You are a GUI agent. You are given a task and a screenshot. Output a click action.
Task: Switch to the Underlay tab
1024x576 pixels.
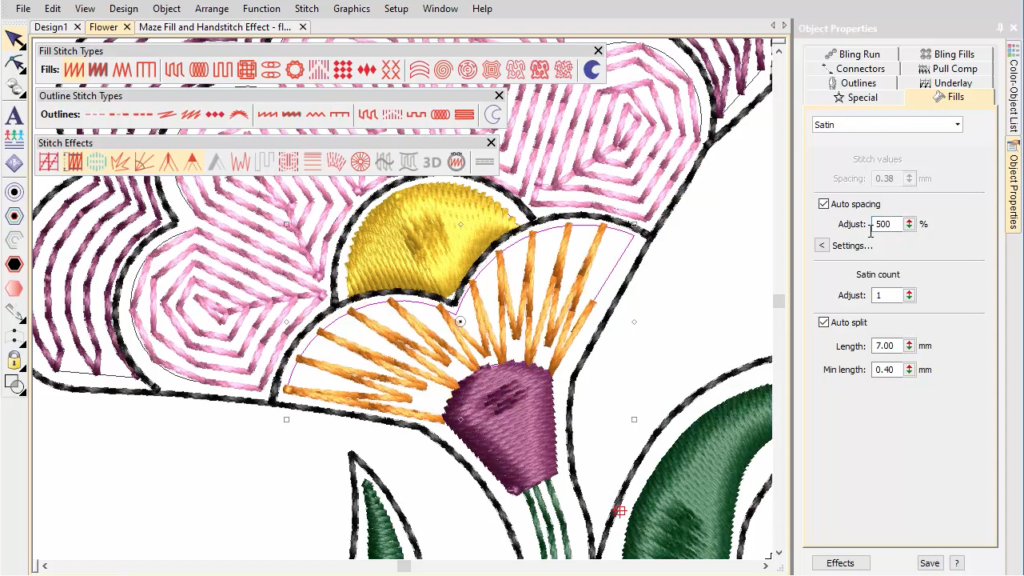[951, 83]
